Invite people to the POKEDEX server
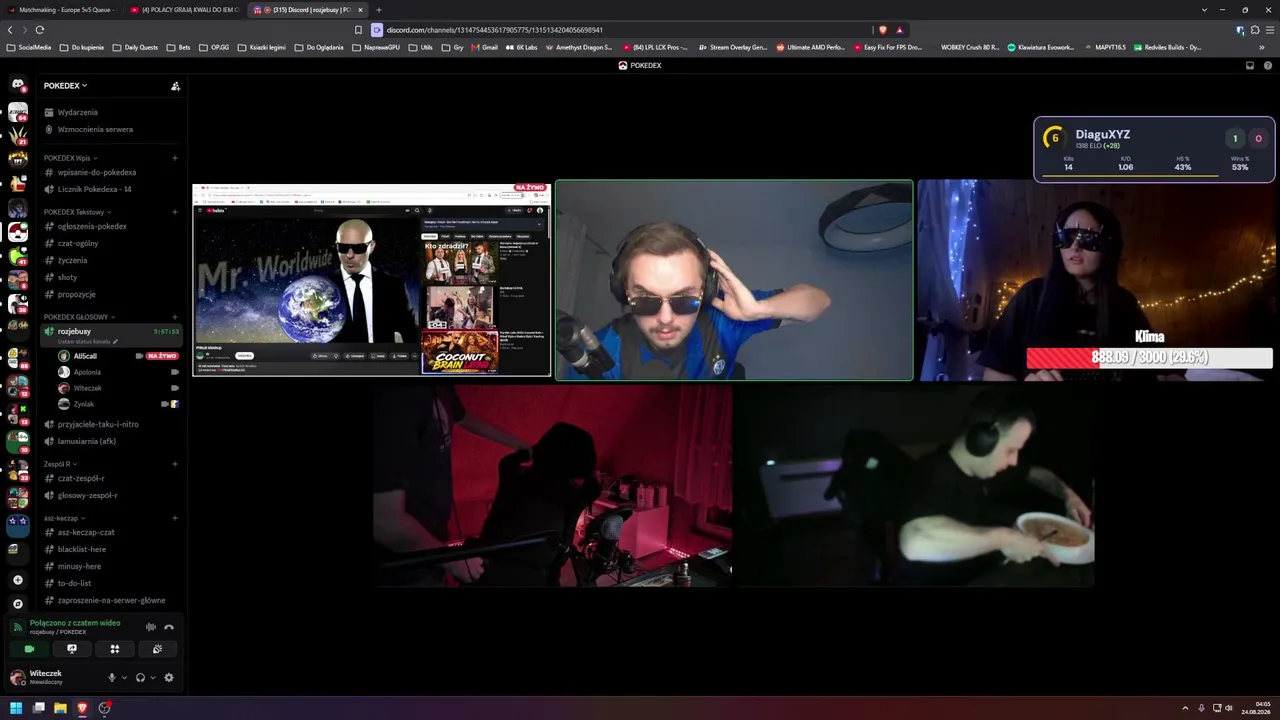Viewport: 1280px width, 720px height. [x=175, y=86]
